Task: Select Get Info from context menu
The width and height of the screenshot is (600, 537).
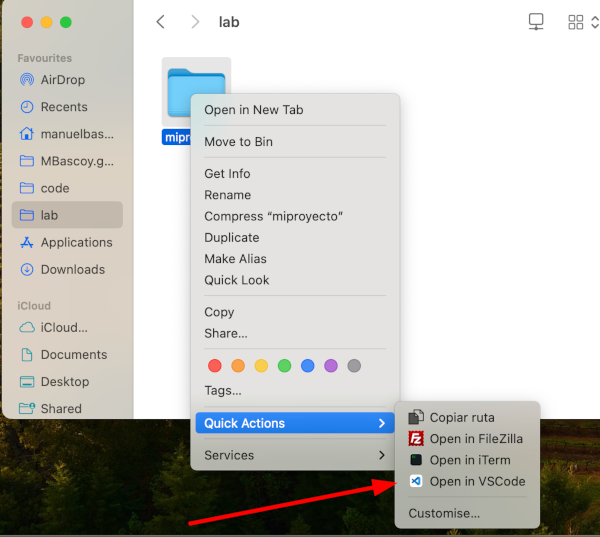Action: pyautogui.click(x=227, y=174)
